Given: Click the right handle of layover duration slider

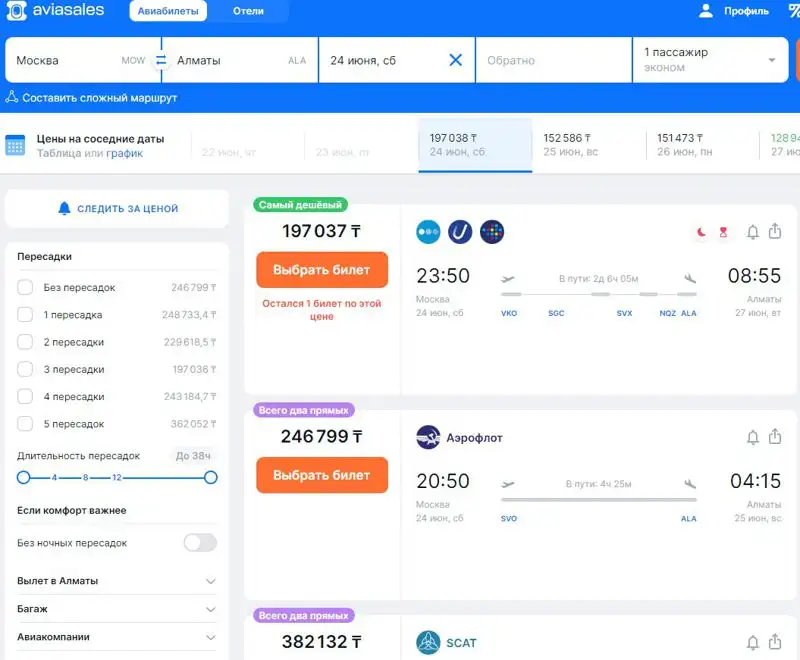Looking at the screenshot, I should coord(210,478).
